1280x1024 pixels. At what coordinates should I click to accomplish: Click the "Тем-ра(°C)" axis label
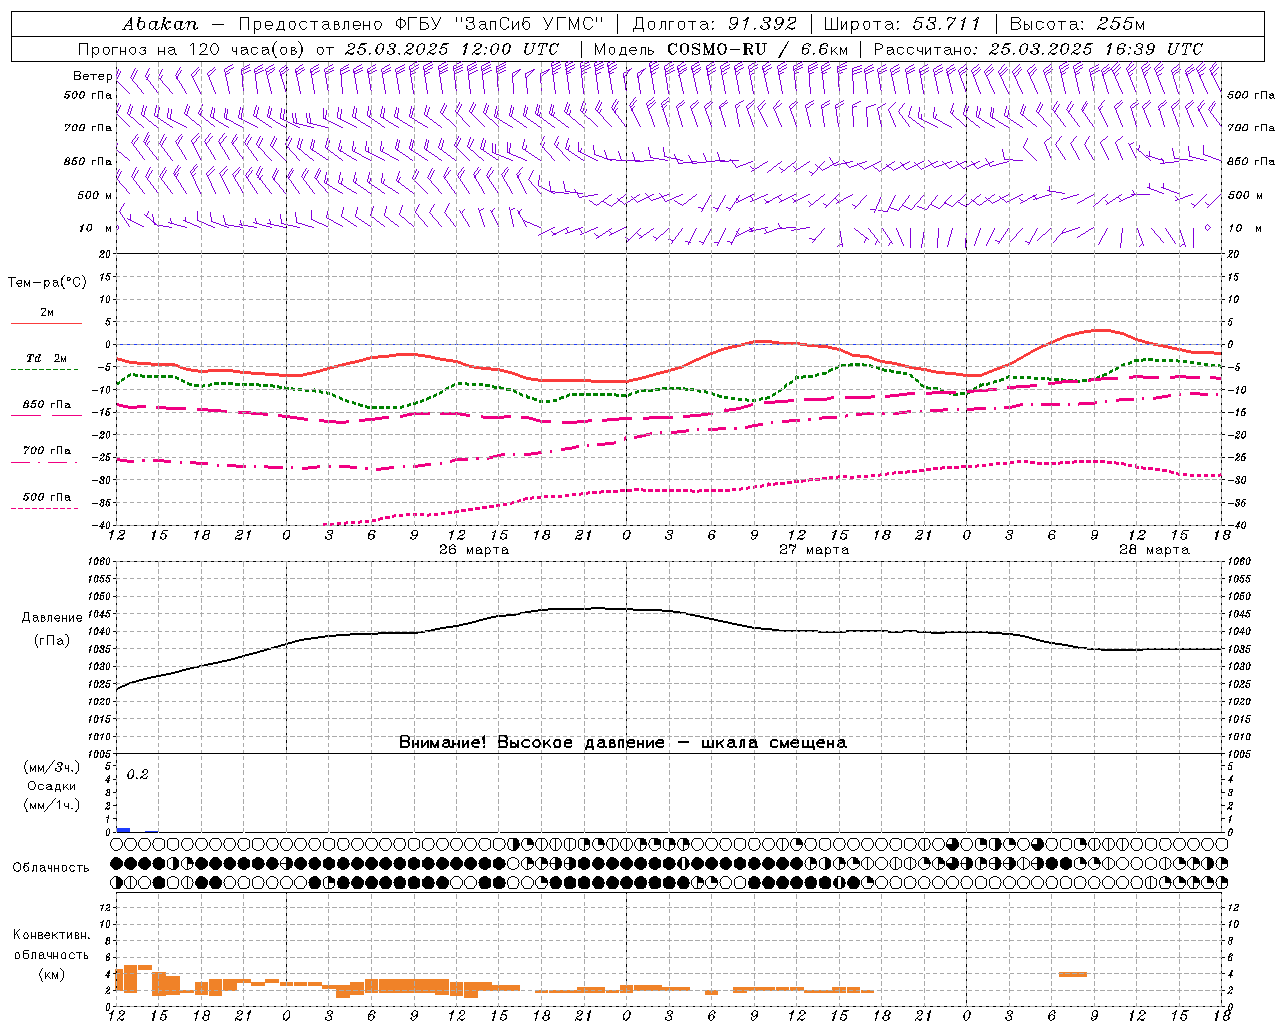click(x=47, y=283)
